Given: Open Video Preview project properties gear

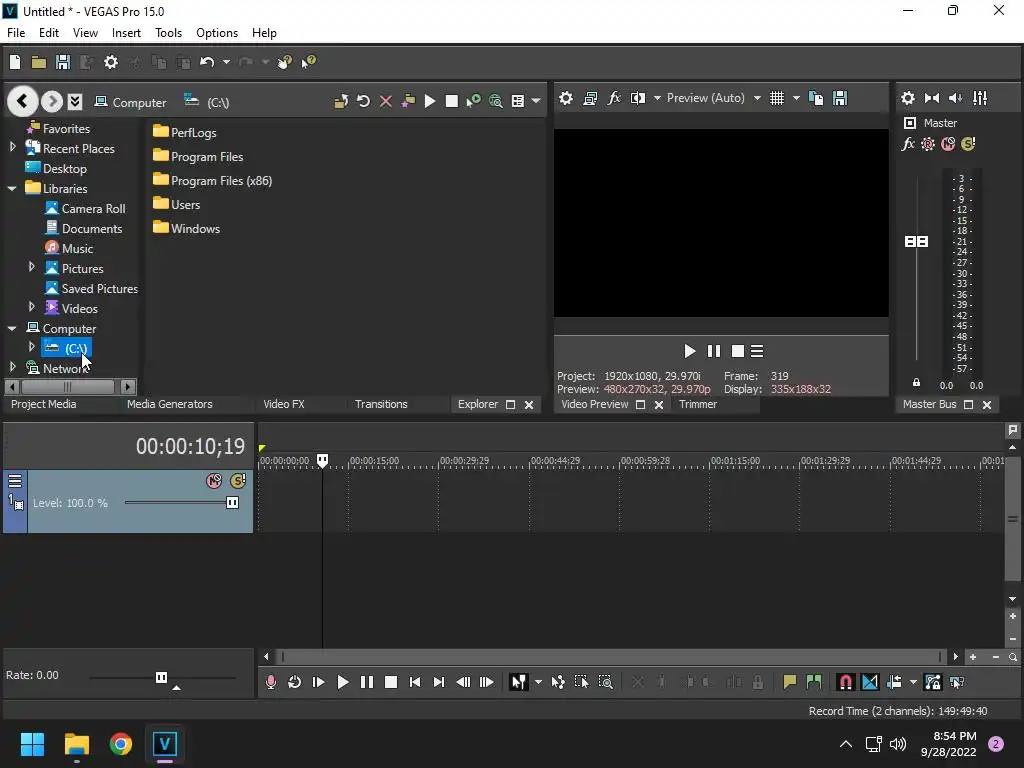Looking at the screenshot, I should tap(566, 98).
